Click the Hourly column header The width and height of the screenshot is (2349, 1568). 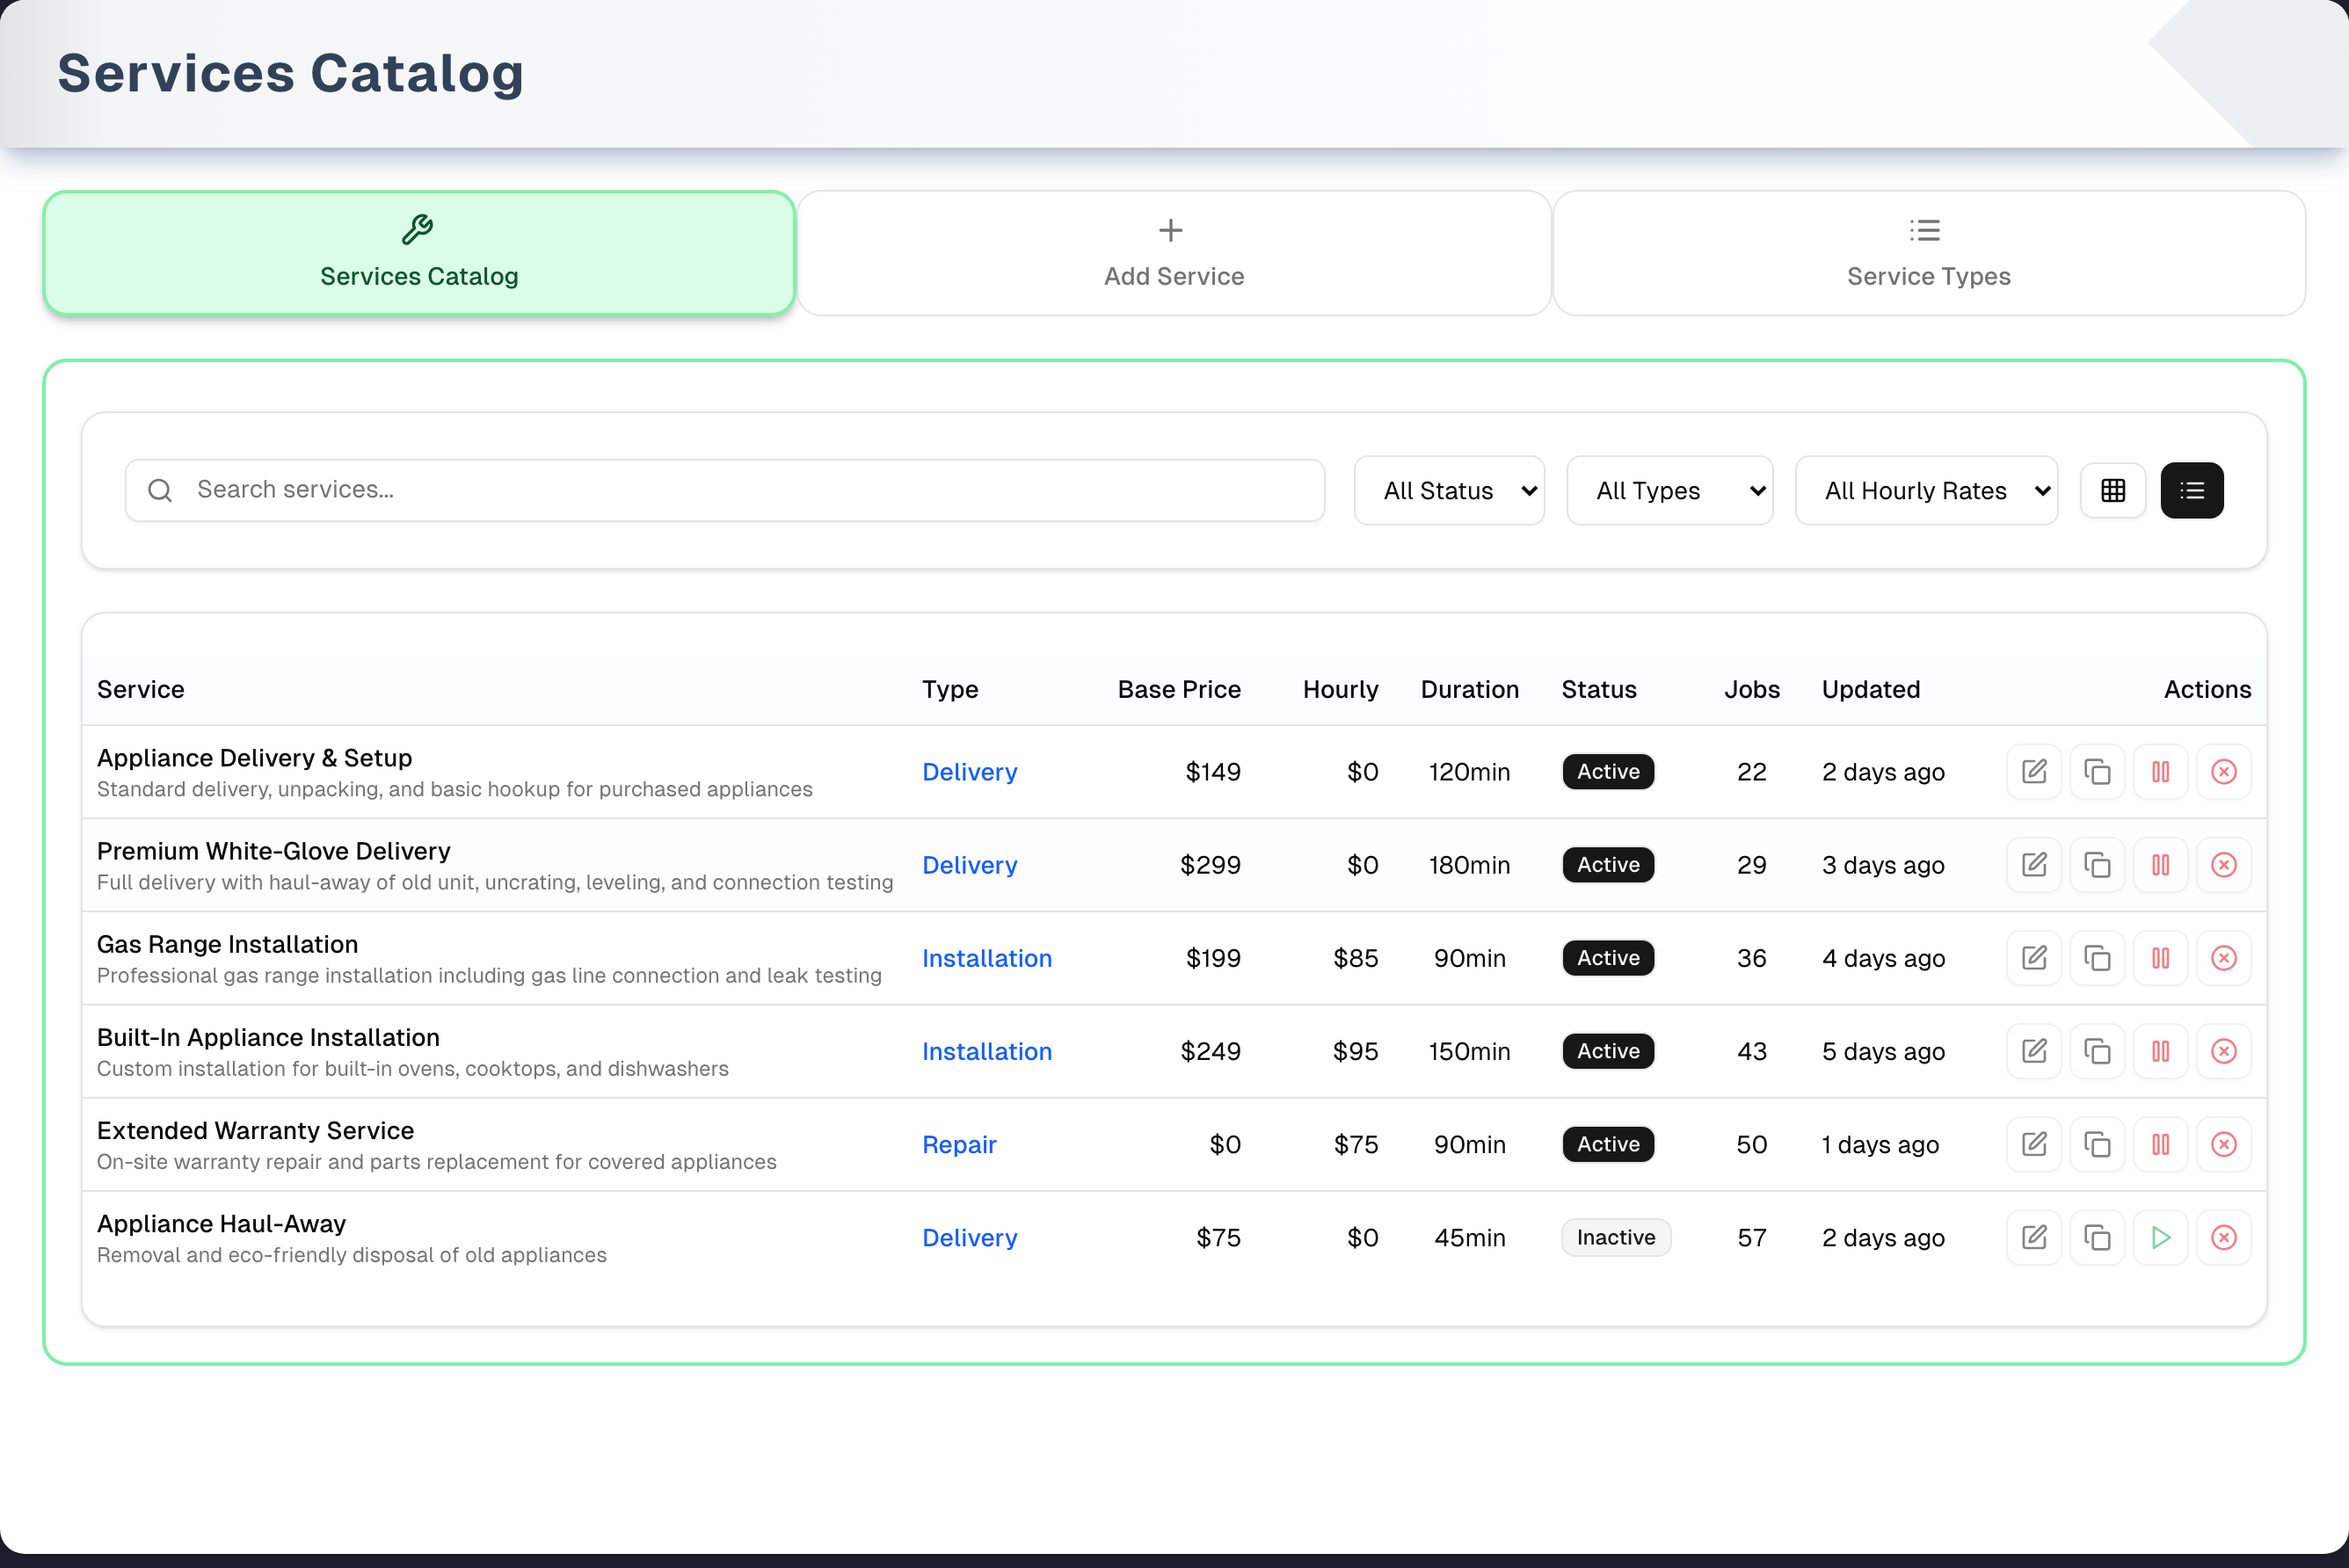(1340, 689)
